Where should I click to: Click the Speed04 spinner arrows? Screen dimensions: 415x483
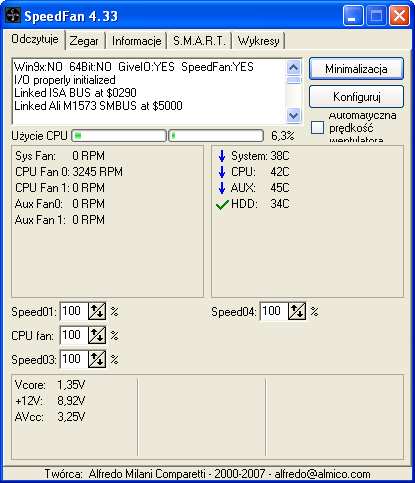point(297,311)
